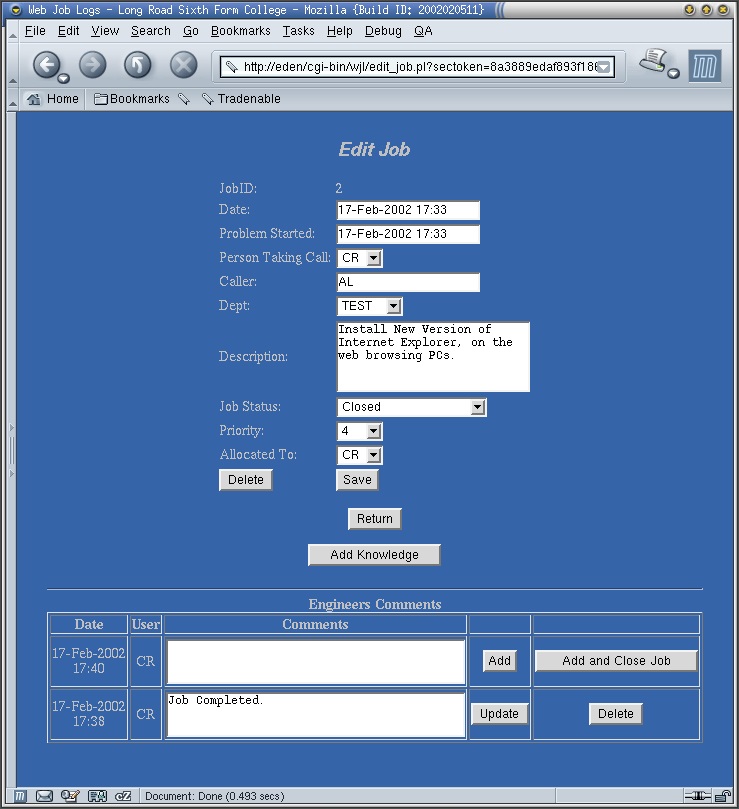Collapse the personal toolbar grippy handle
This screenshot has width=739, height=809.
click(x=13, y=99)
